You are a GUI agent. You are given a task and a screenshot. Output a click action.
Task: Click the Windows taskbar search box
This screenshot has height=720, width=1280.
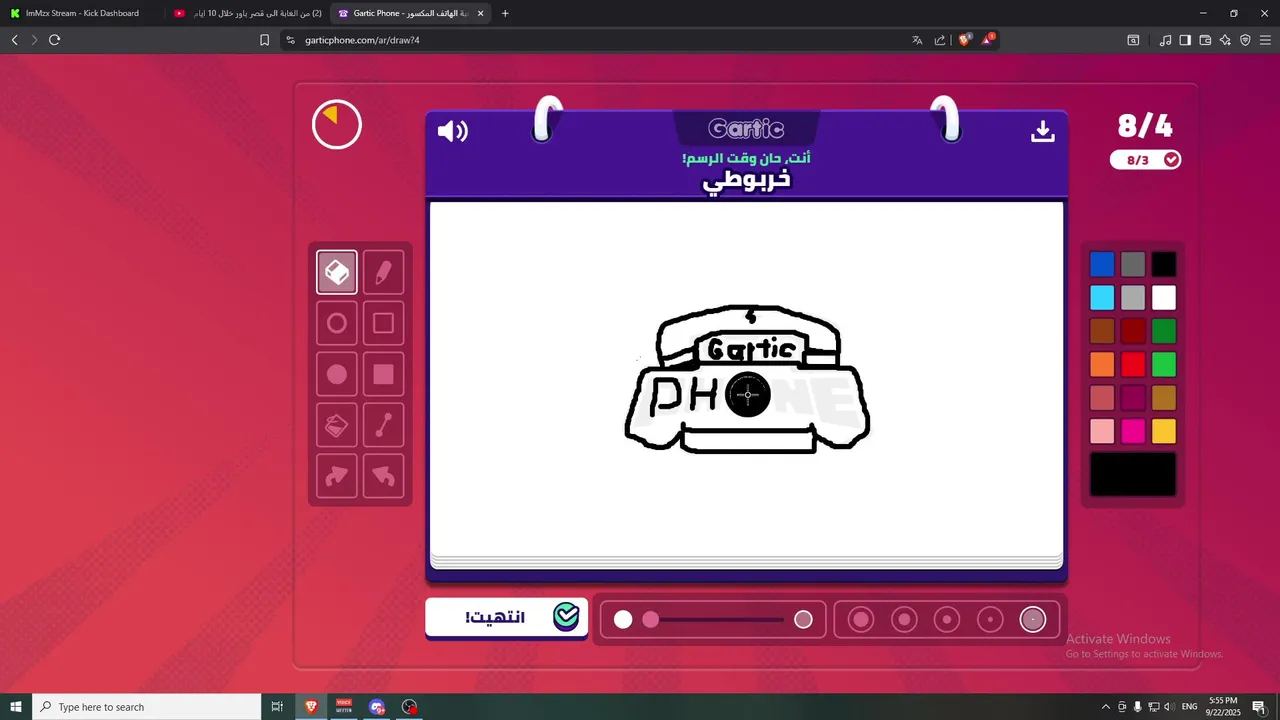[x=146, y=707]
